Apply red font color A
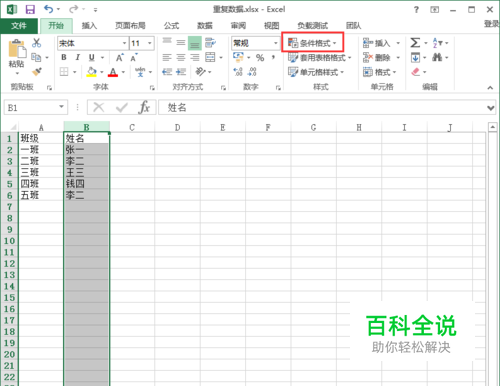 pos(113,72)
